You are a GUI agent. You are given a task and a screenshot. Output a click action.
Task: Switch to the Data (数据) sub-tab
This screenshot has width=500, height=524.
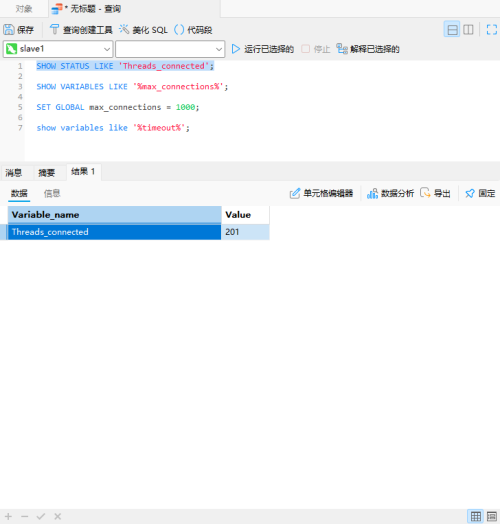tap(19, 193)
